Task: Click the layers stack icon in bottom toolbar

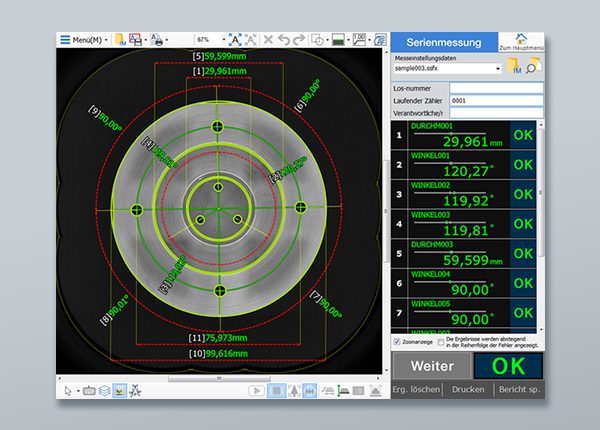Action: click(104, 390)
